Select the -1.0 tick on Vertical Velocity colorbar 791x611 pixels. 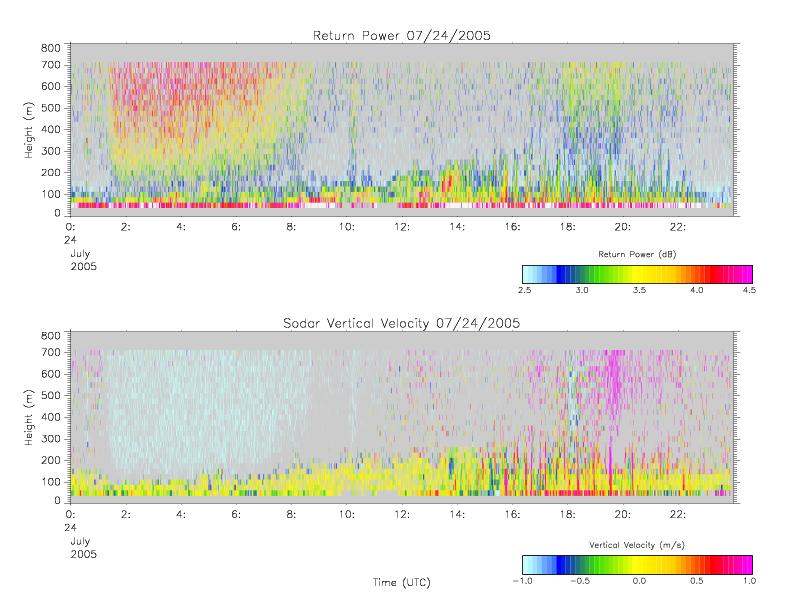523,581
